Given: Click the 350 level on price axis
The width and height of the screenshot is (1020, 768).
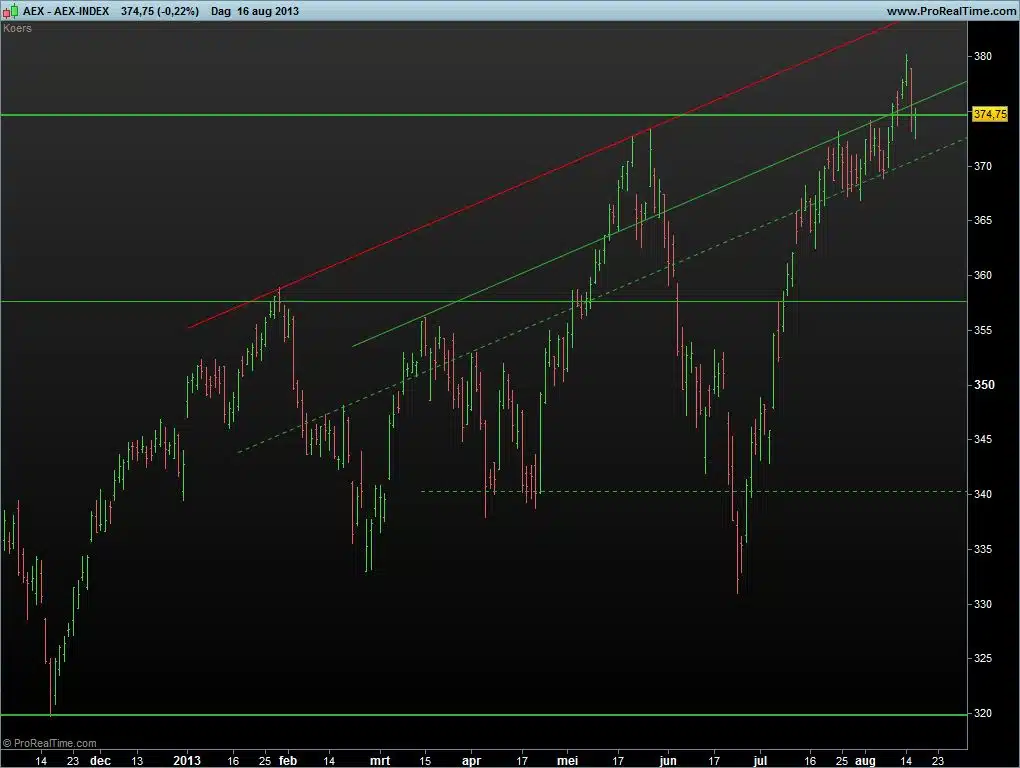Looking at the screenshot, I should tap(982, 385).
